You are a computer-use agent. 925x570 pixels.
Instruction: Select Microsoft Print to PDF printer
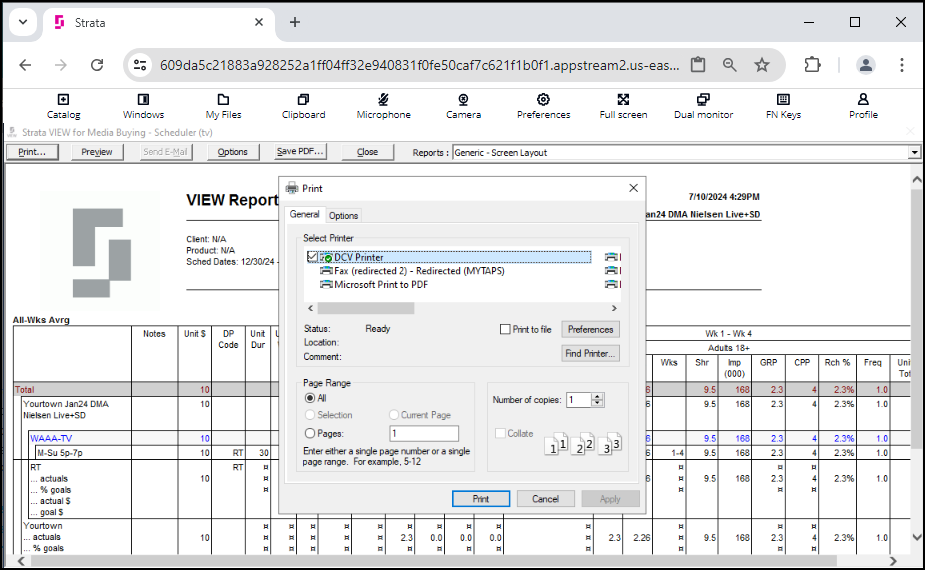[x=373, y=284]
